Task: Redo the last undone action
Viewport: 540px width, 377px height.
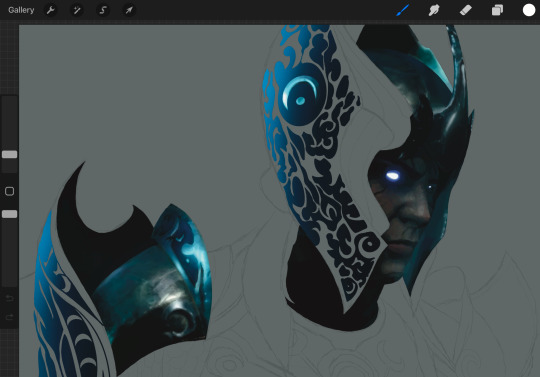Action: (9, 317)
